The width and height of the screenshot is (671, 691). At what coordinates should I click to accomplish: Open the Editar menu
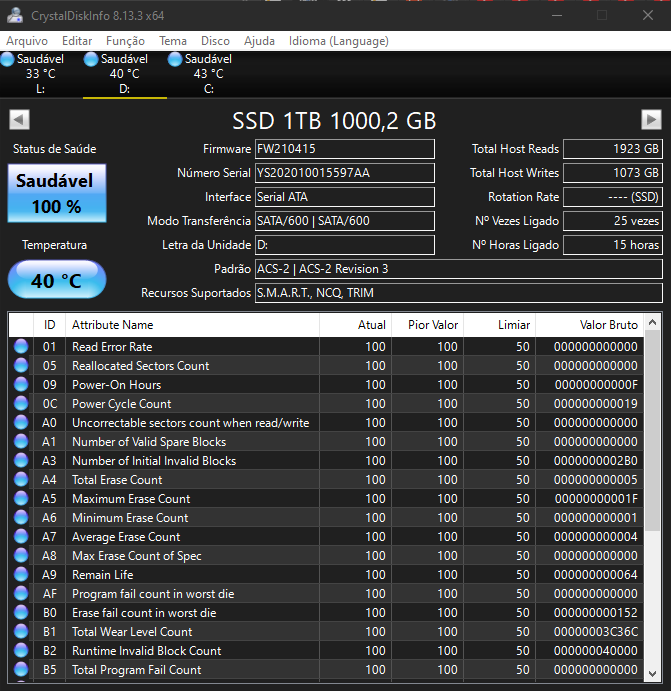(77, 41)
